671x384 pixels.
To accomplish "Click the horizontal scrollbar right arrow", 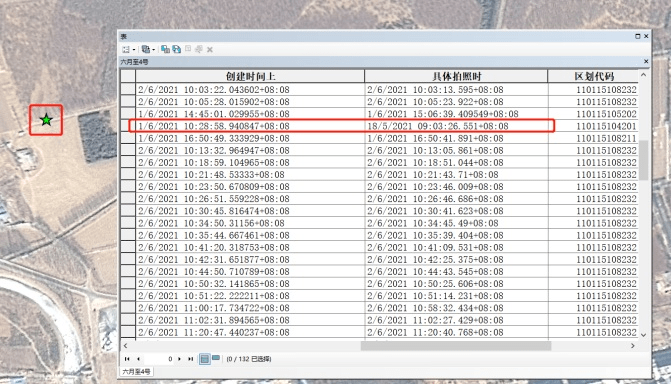I will tap(633, 345).
